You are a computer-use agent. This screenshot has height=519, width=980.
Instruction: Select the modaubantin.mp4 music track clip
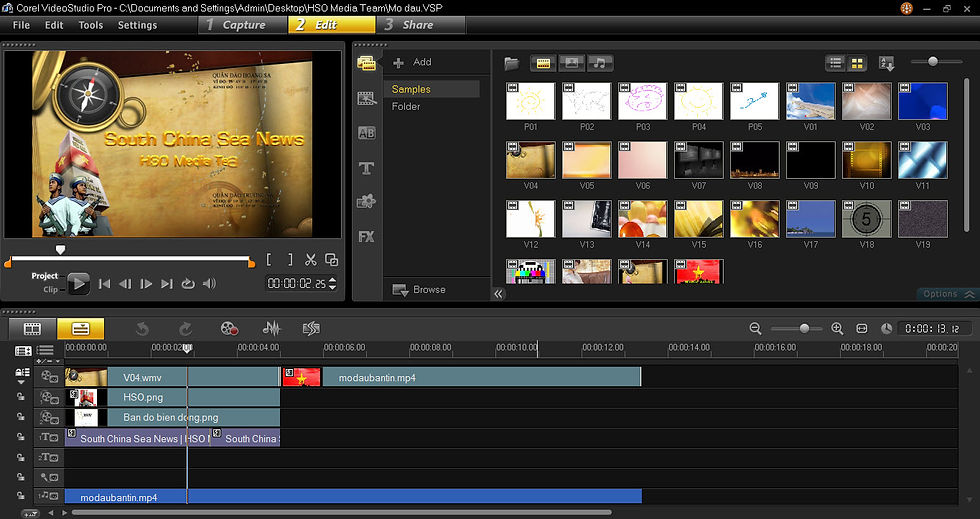[353, 497]
